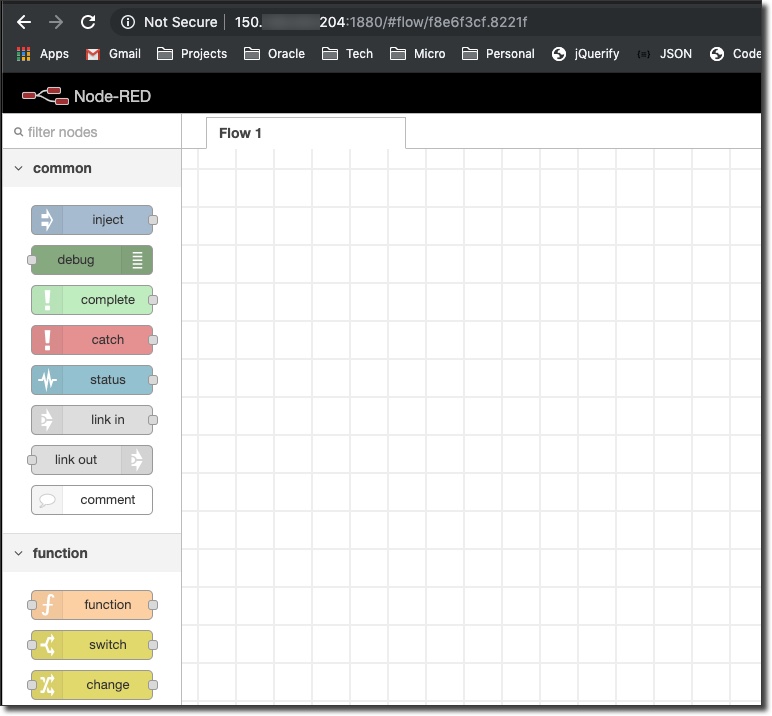772x716 pixels.
Task: Click the browser back arrow
Action: tap(24, 22)
